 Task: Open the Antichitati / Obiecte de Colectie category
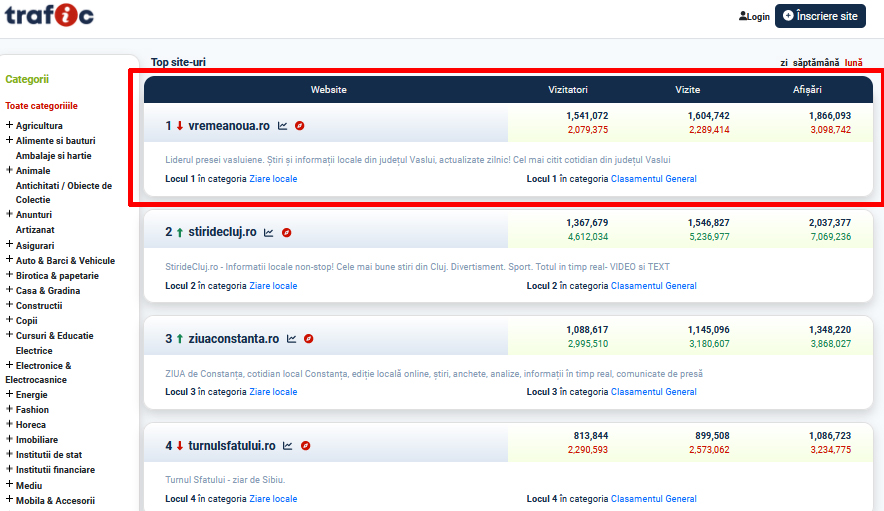[64, 193]
